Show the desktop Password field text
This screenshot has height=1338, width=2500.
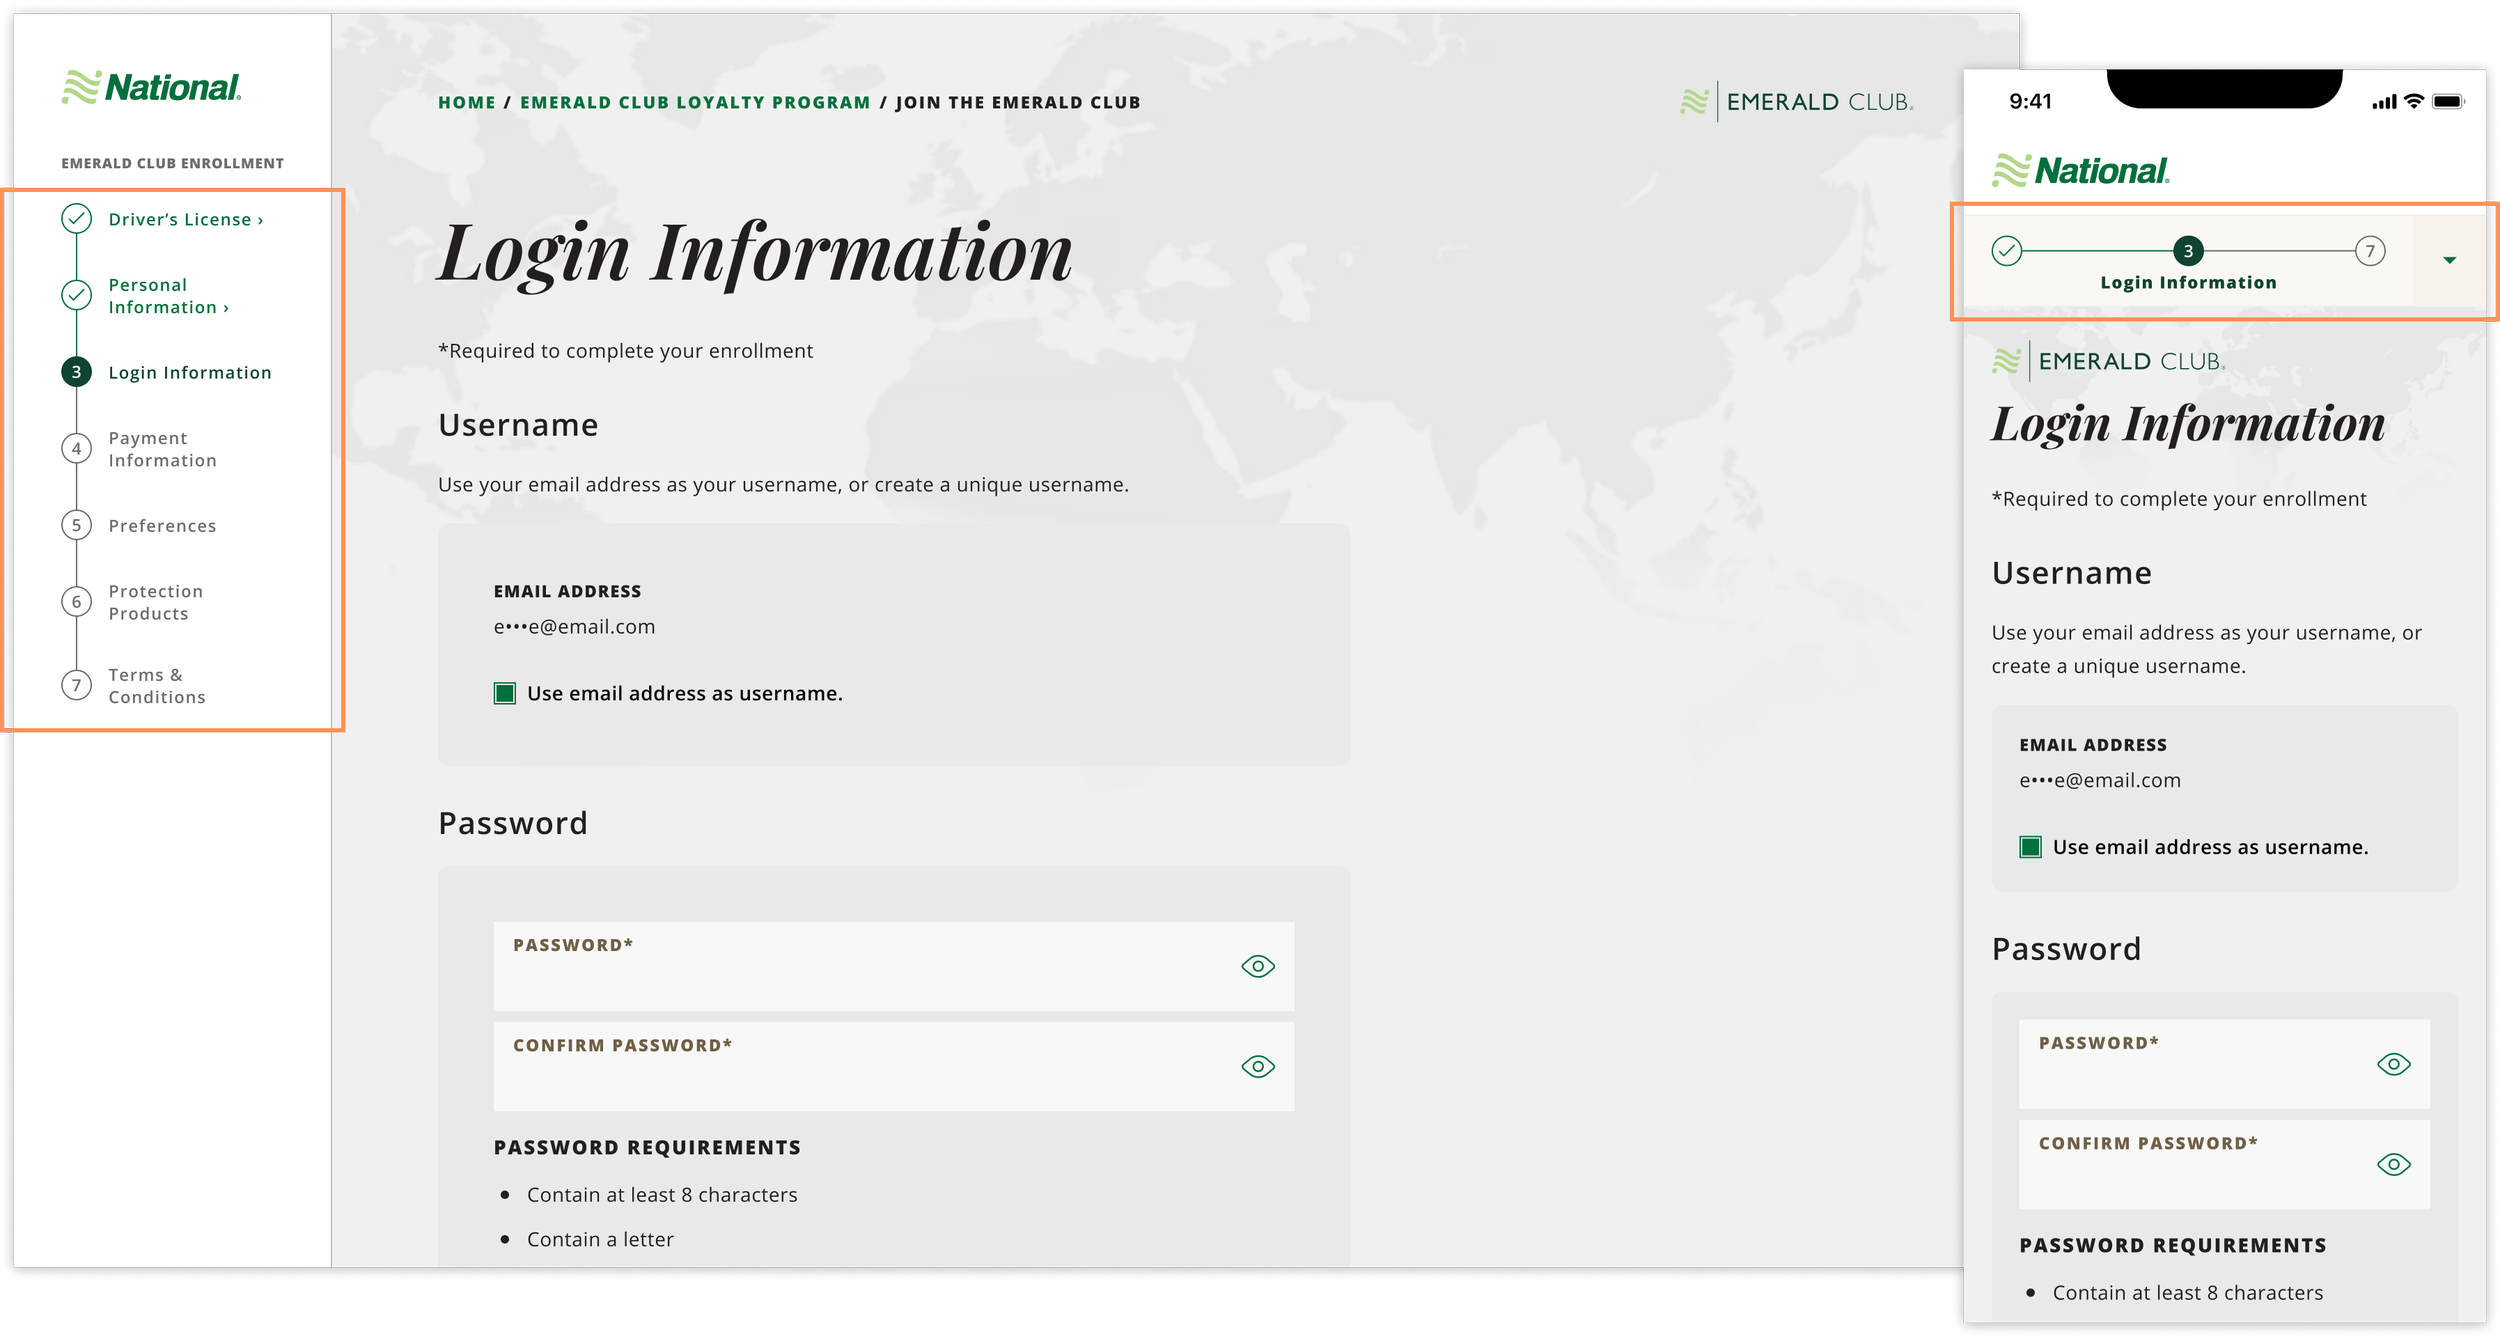click(x=1257, y=966)
